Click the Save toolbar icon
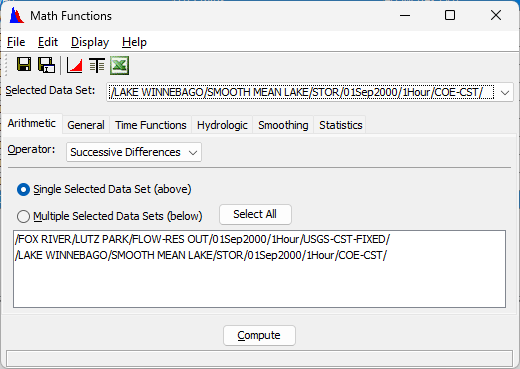 tap(24, 64)
